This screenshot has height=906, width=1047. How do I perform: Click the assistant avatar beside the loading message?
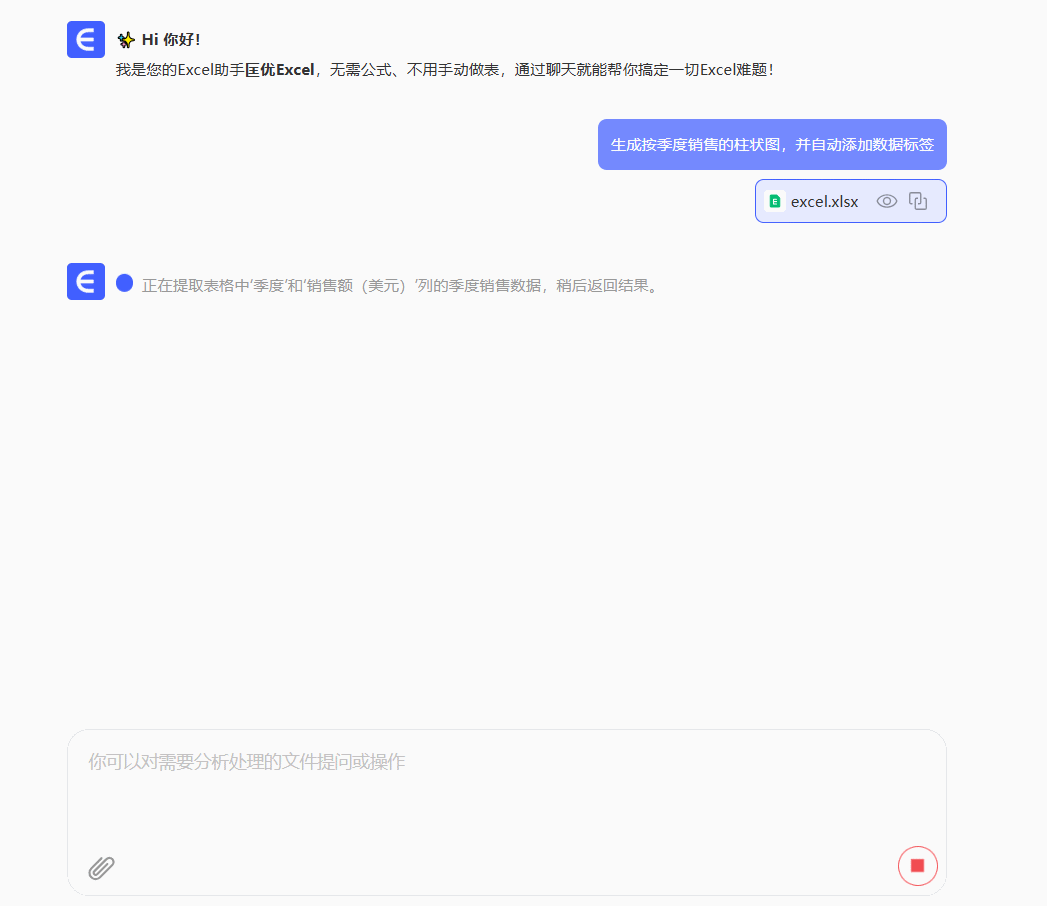coord(86,281)
